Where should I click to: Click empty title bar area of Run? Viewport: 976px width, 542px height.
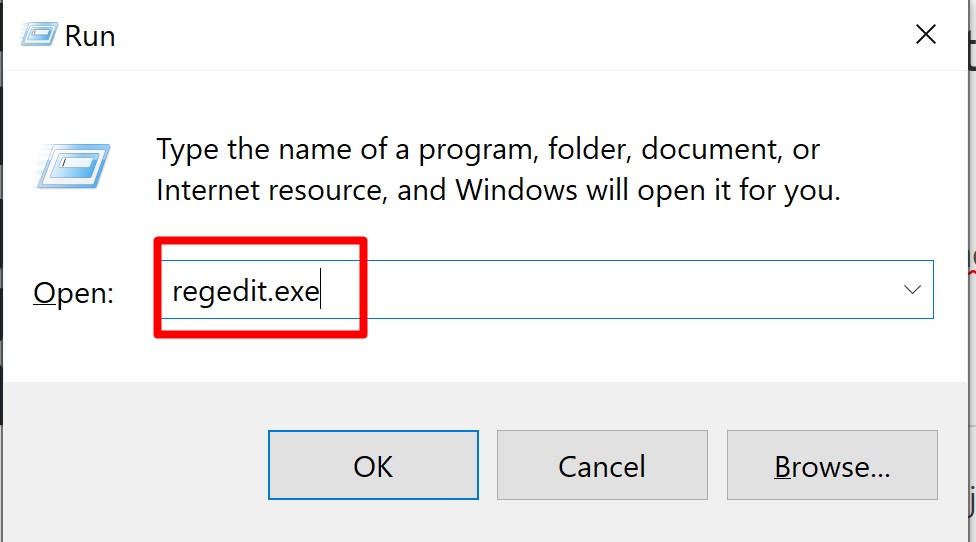tap(500, 35)
